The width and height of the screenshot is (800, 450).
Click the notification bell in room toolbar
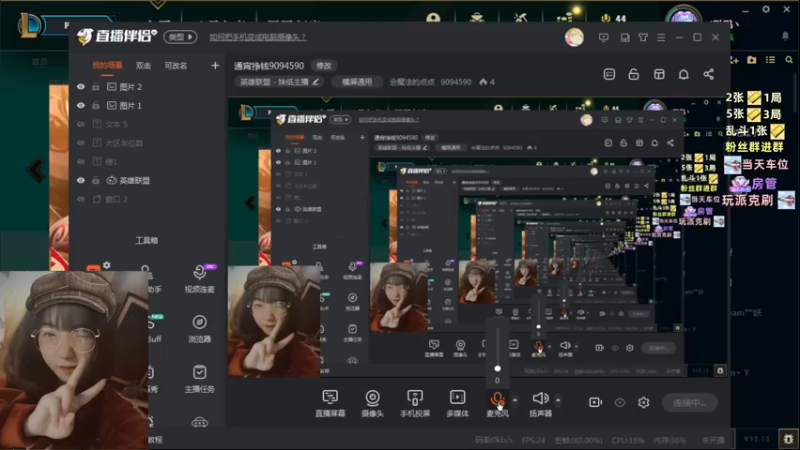click(x=684, y=74)
